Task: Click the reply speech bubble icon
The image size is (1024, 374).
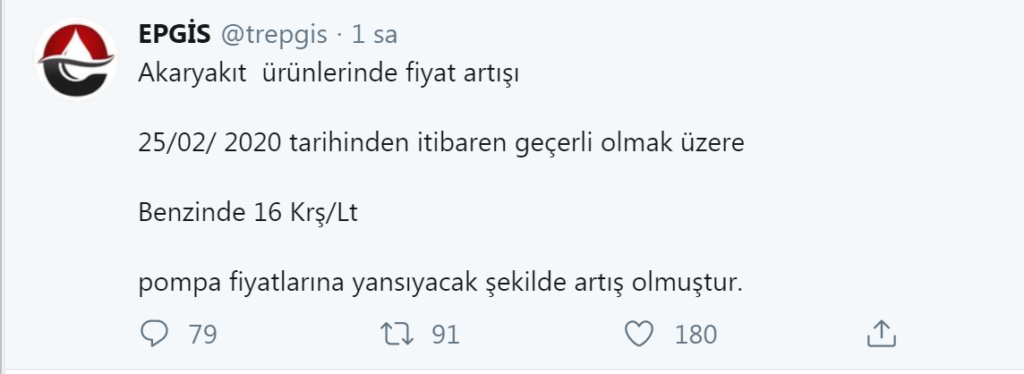Action: (154, 334)
